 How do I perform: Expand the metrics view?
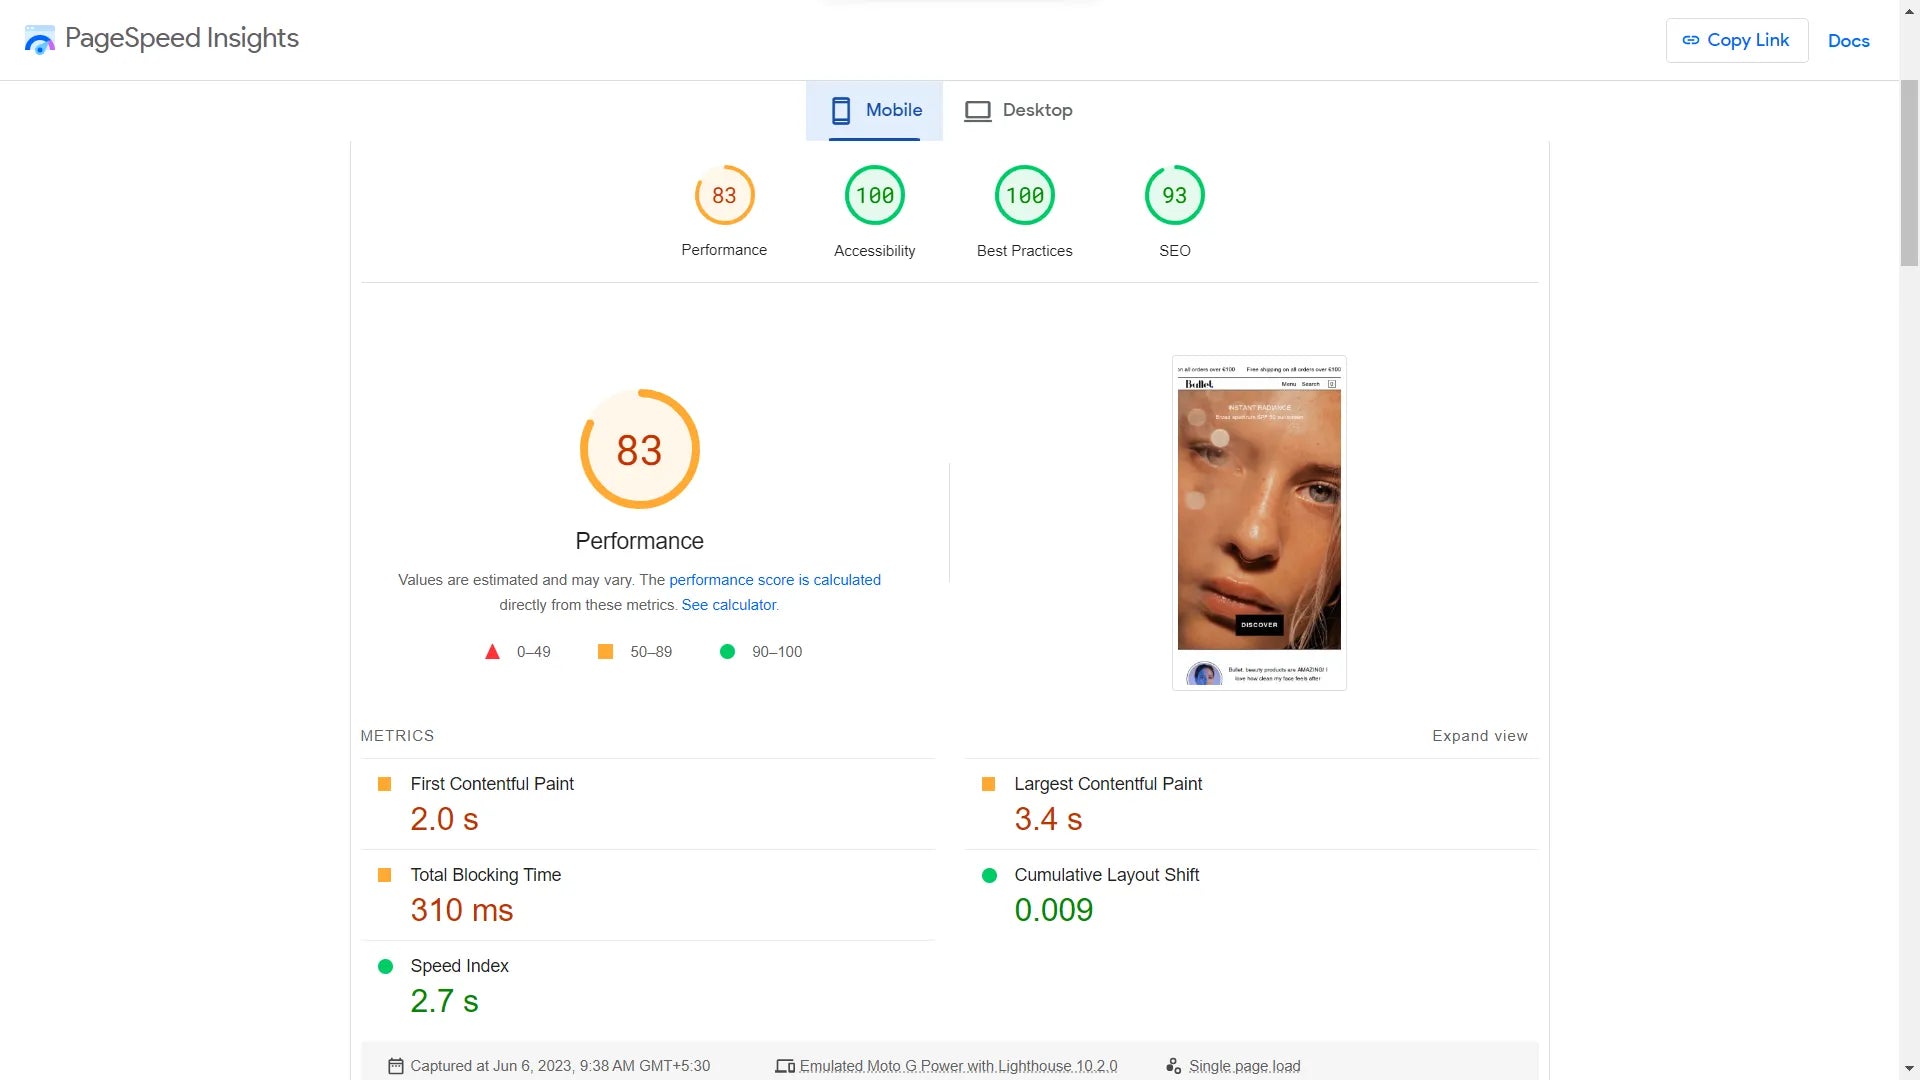(x=1479, y=736)
